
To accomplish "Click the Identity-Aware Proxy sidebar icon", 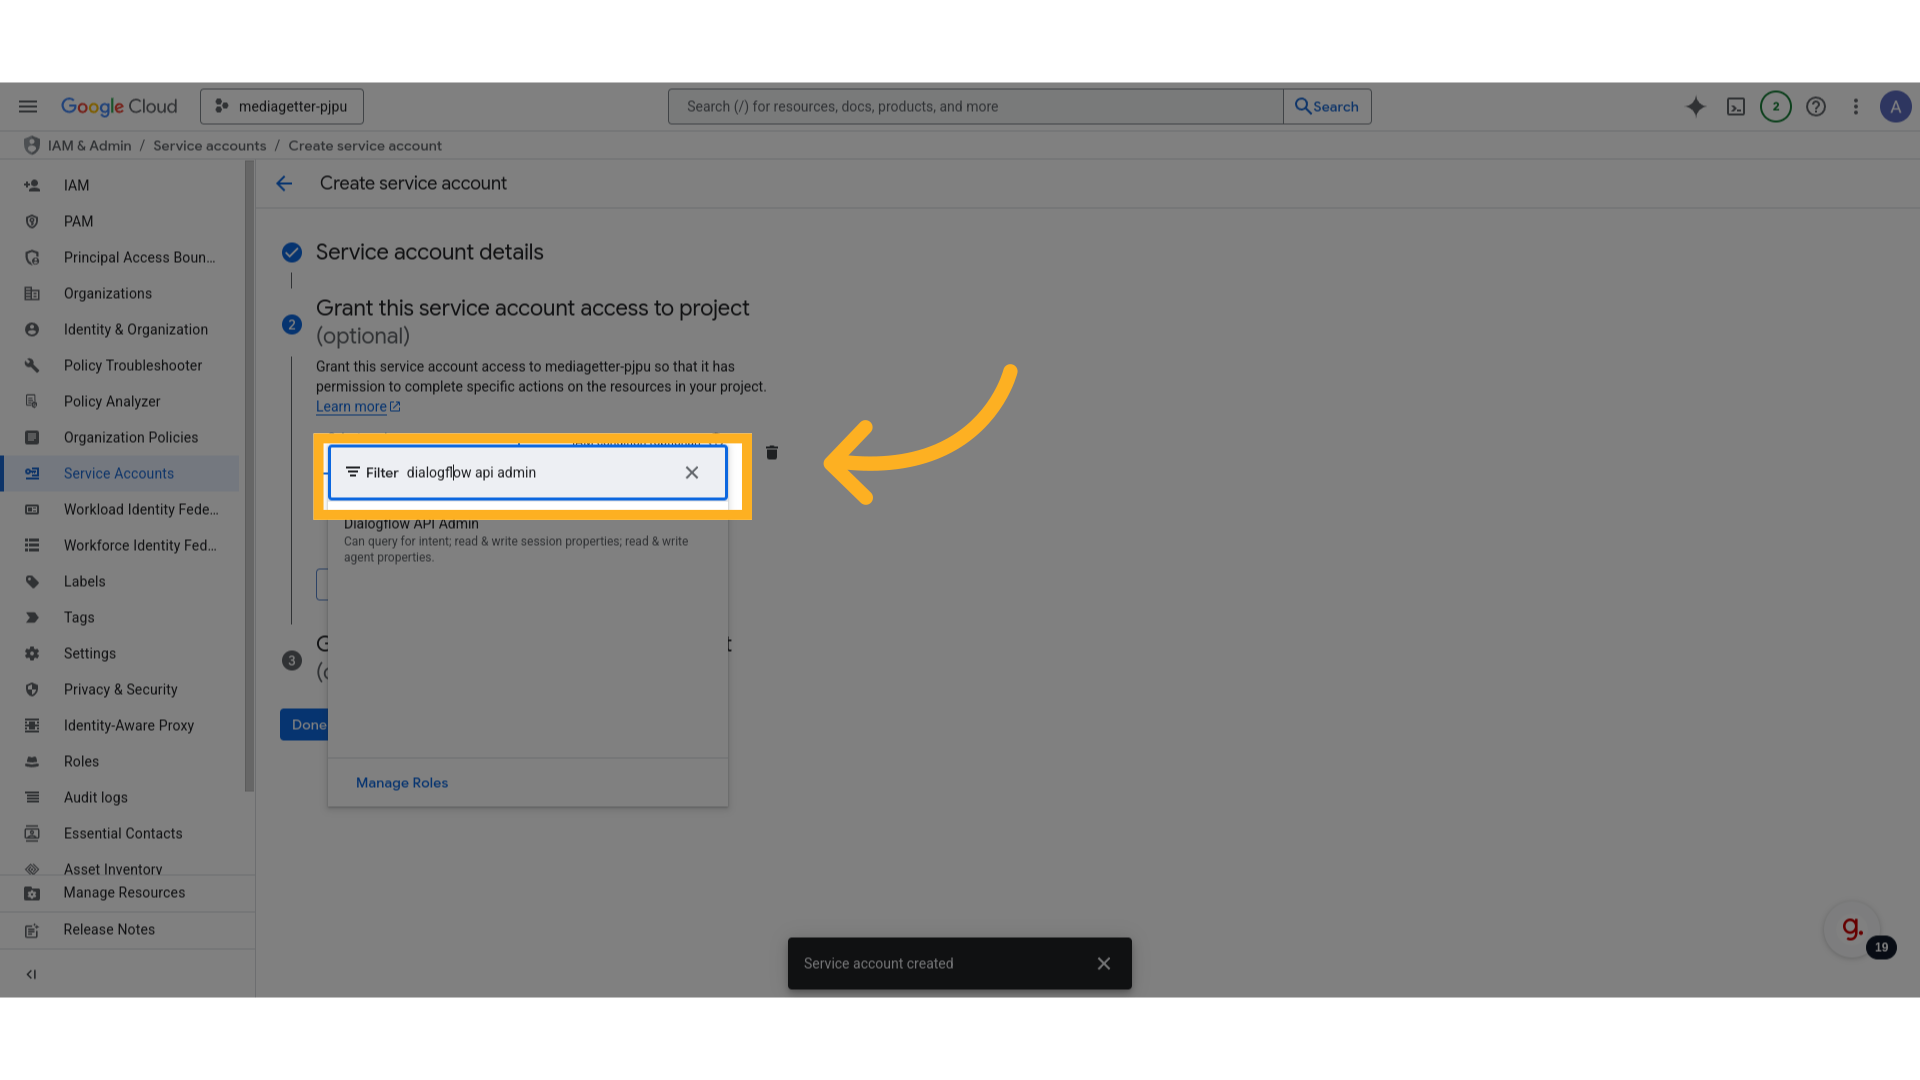I will [32, 725].
